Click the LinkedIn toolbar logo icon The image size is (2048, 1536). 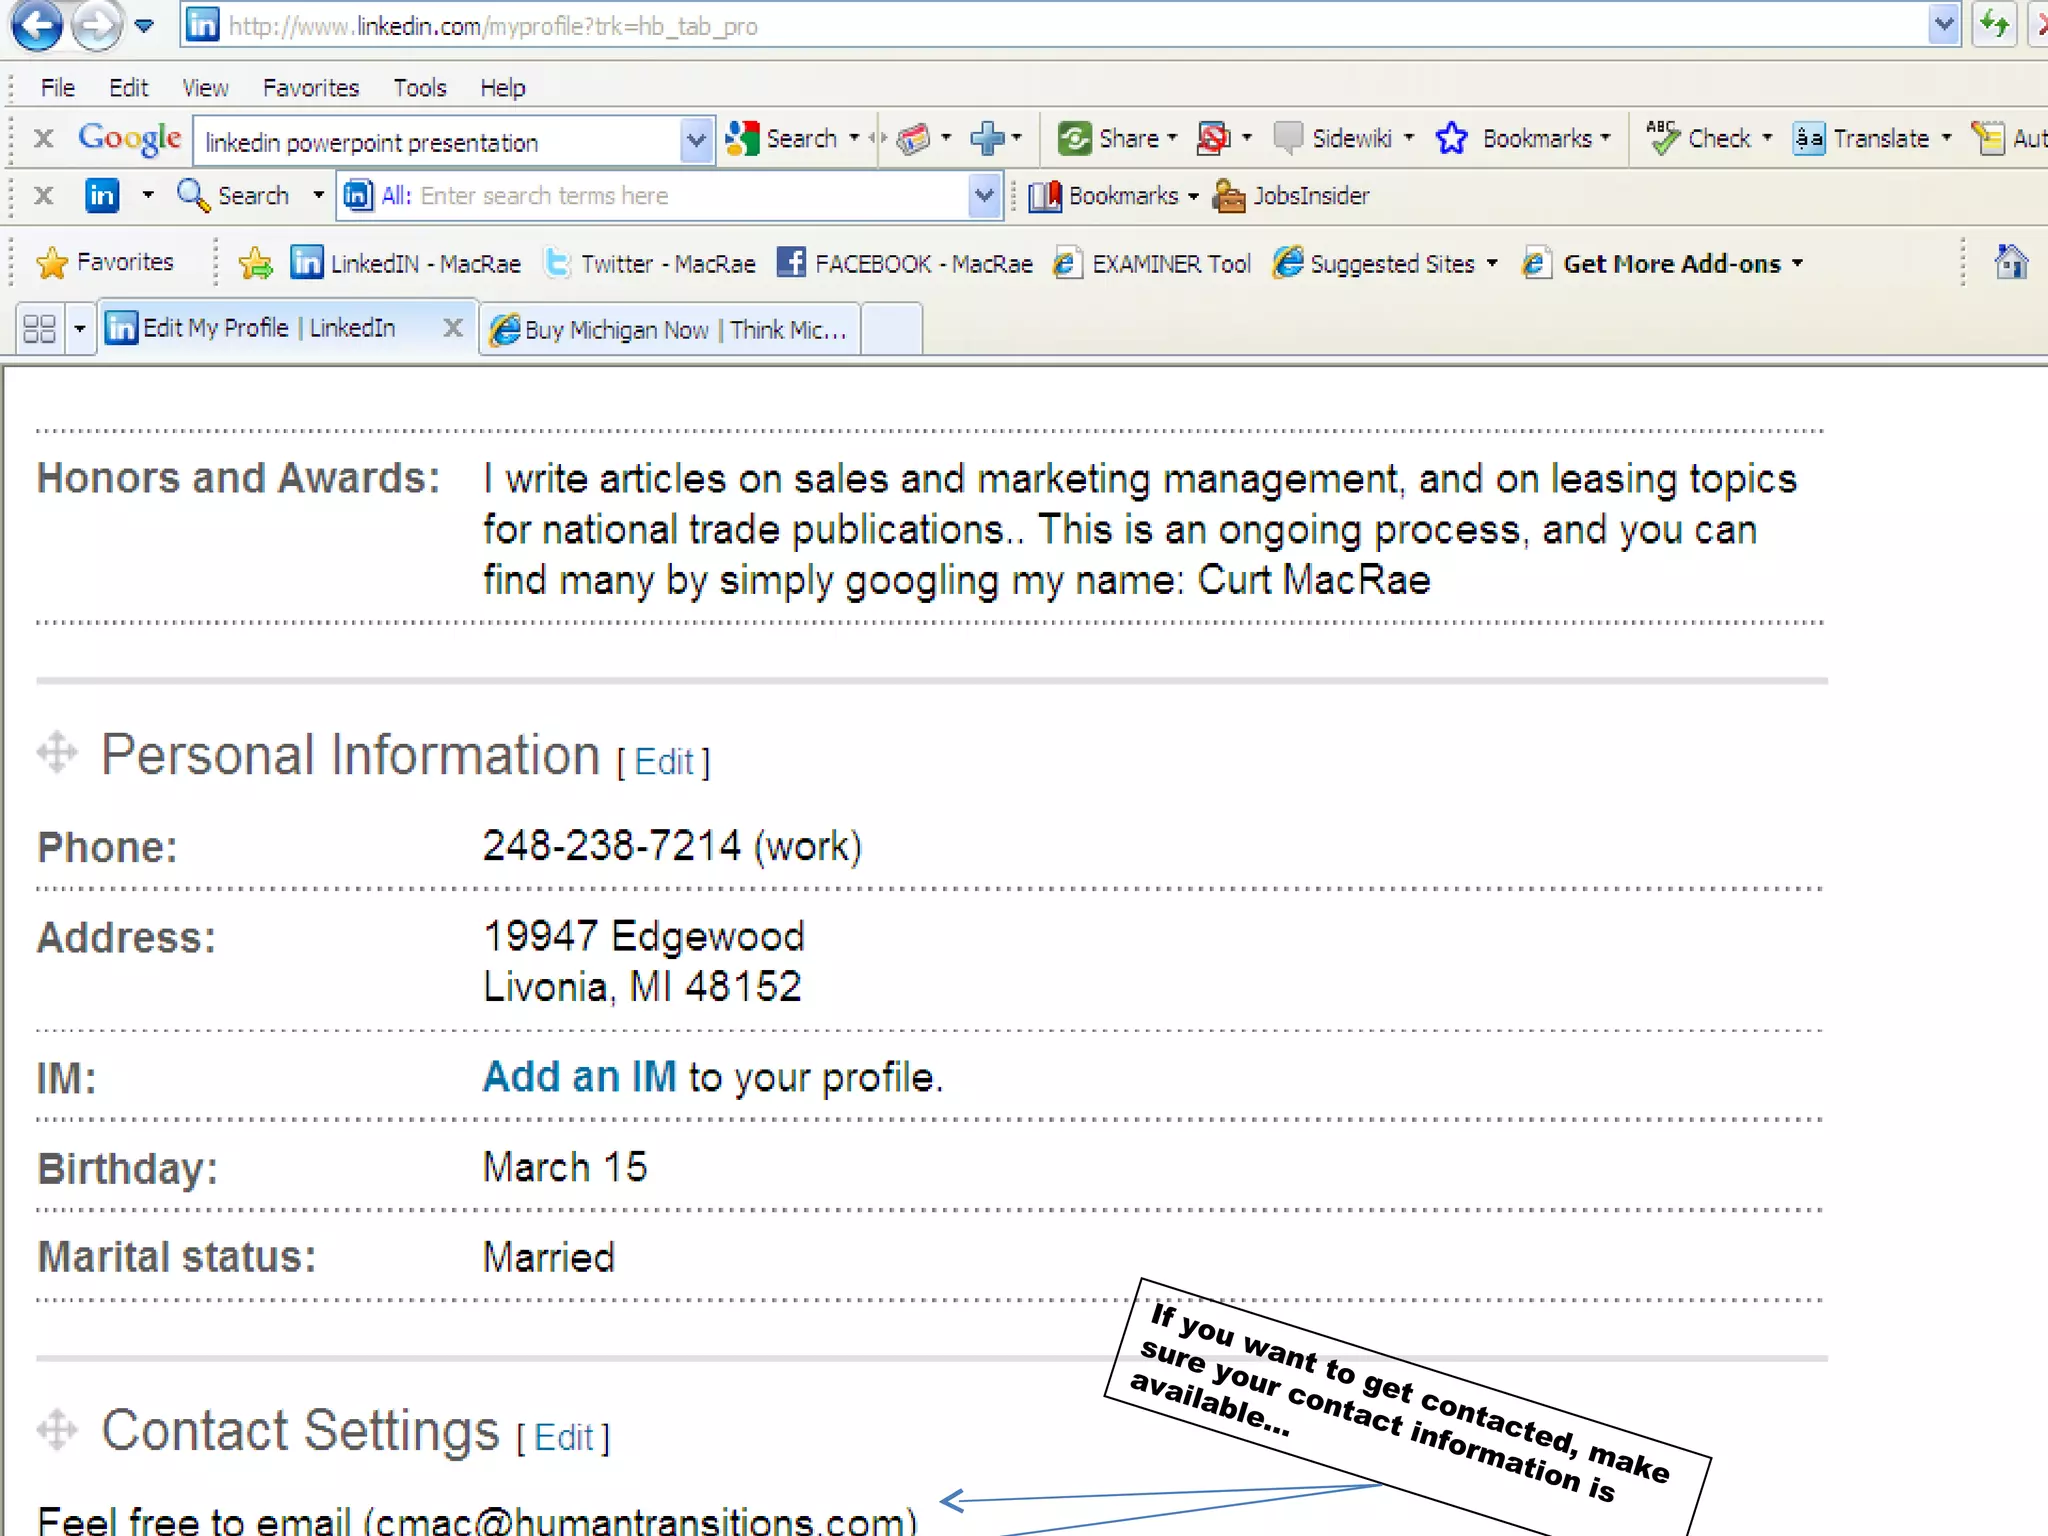[102, 195]
